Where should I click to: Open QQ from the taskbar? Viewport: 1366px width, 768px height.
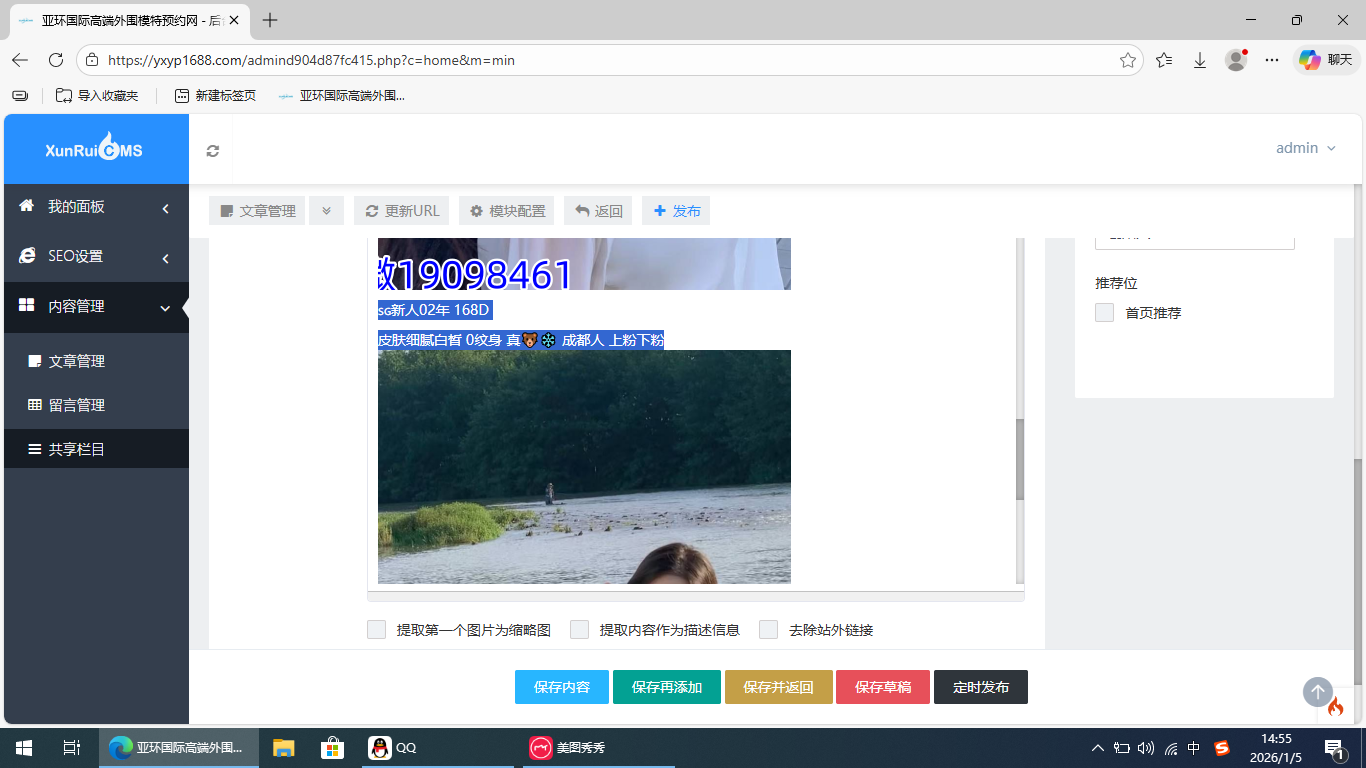393,747
